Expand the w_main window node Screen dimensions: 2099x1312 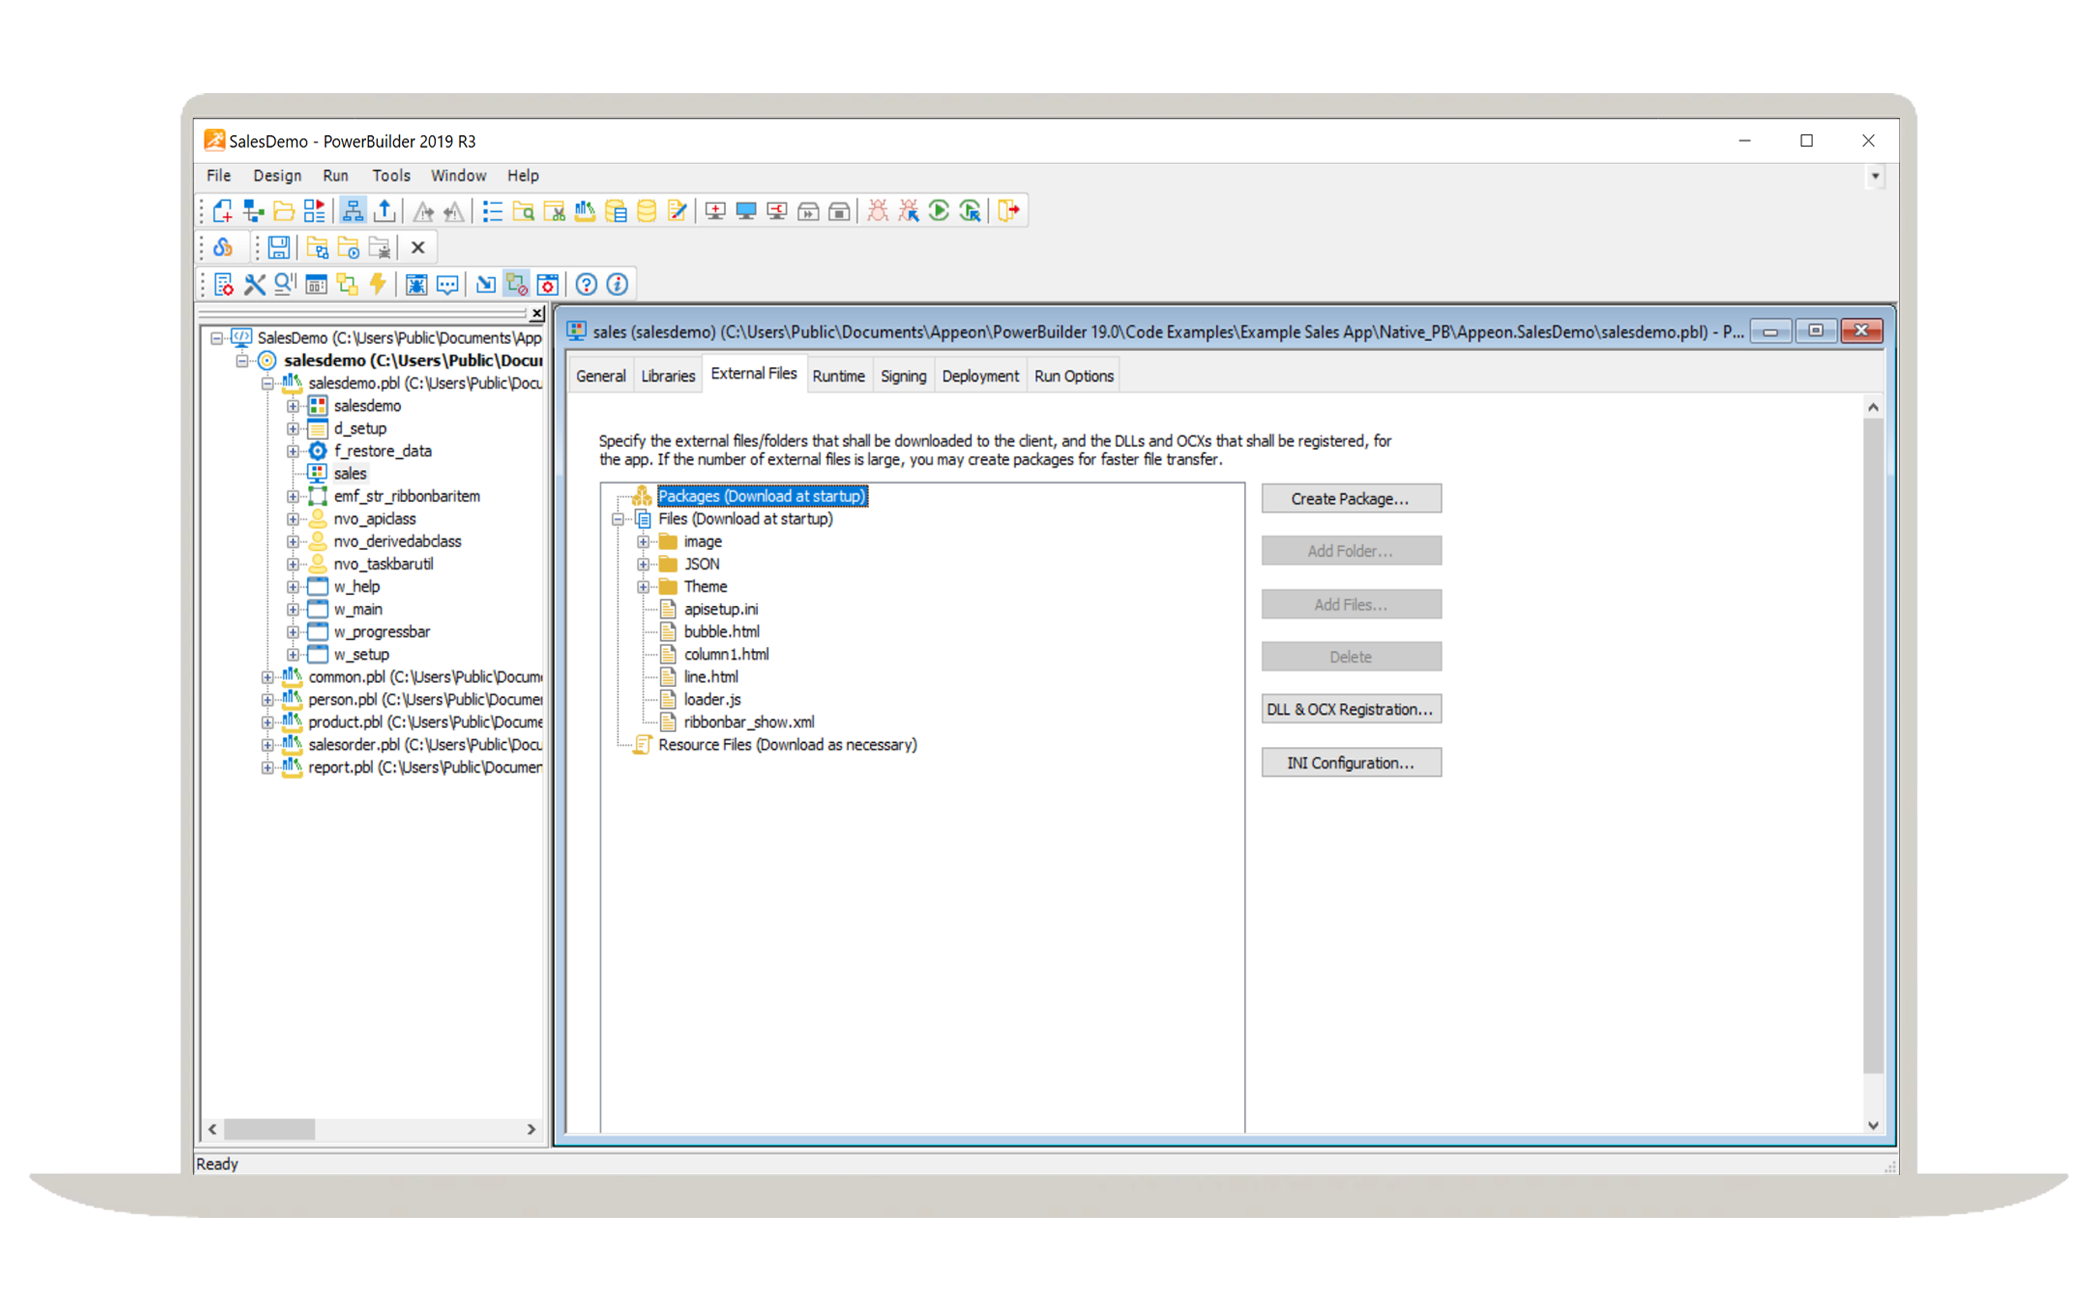[x=292, y=609]
